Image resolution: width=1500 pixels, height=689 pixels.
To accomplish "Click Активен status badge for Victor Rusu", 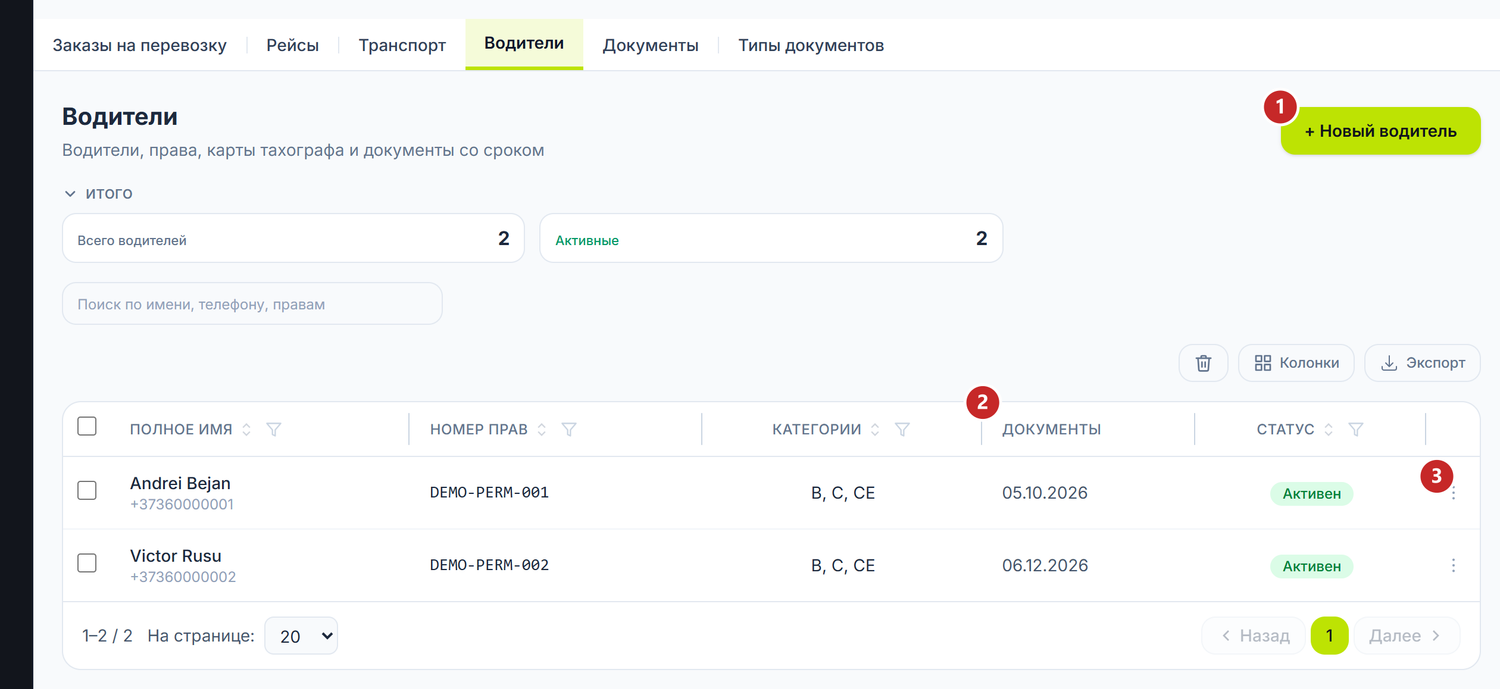I will pyautogui.click(x=1312, y=566).
